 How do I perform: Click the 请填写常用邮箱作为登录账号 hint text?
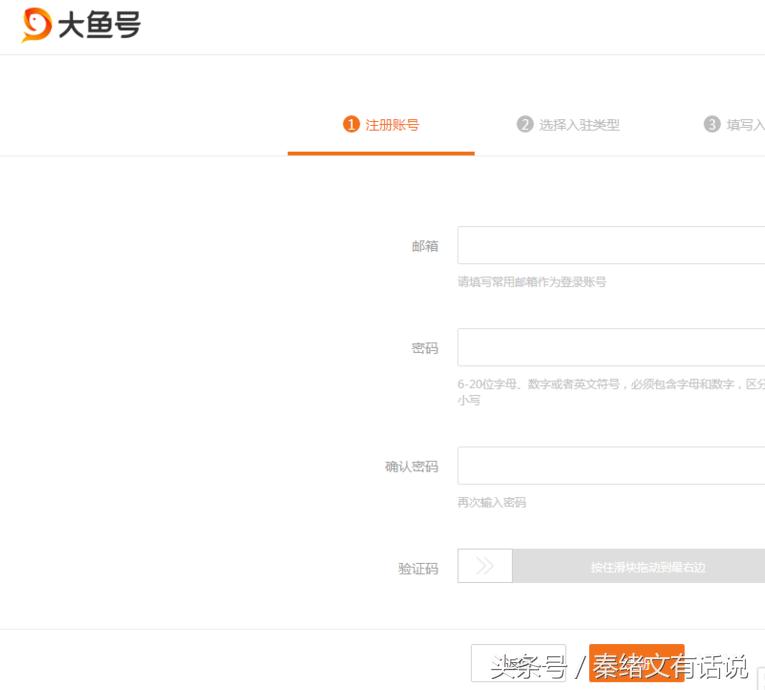pyautogui.click(x=532, y=282)
